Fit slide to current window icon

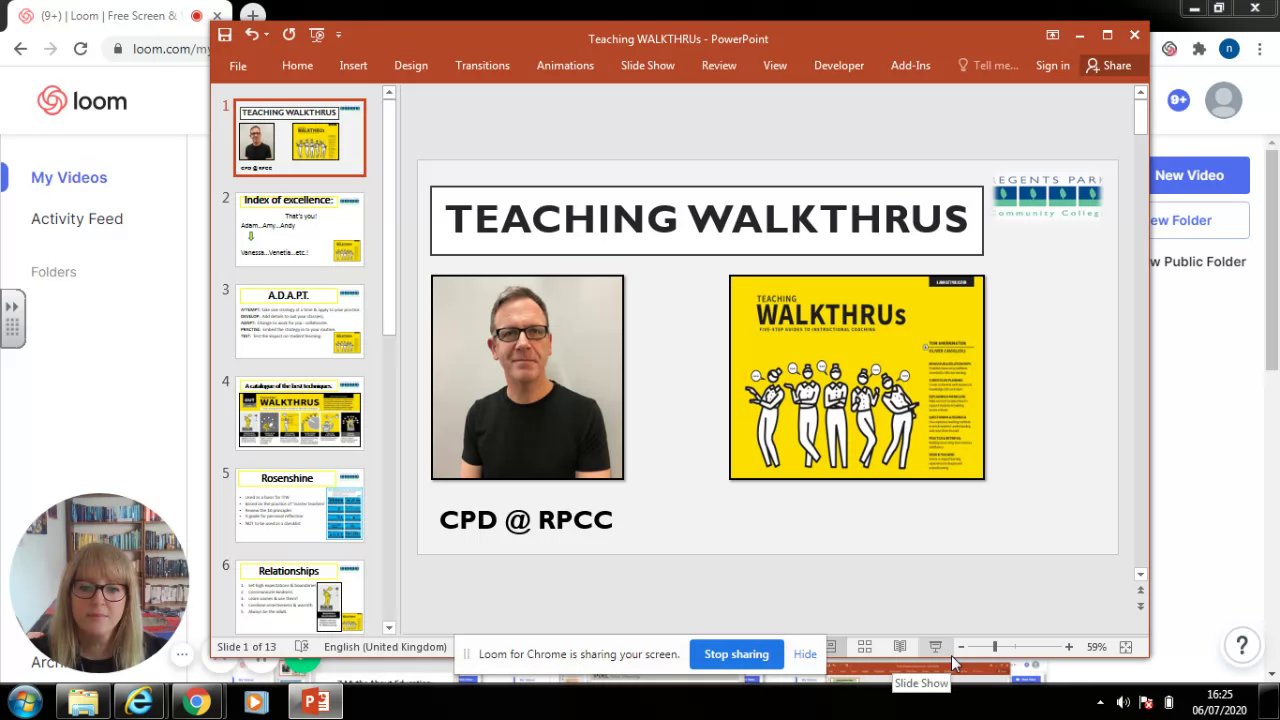[x=1126, y=647]
